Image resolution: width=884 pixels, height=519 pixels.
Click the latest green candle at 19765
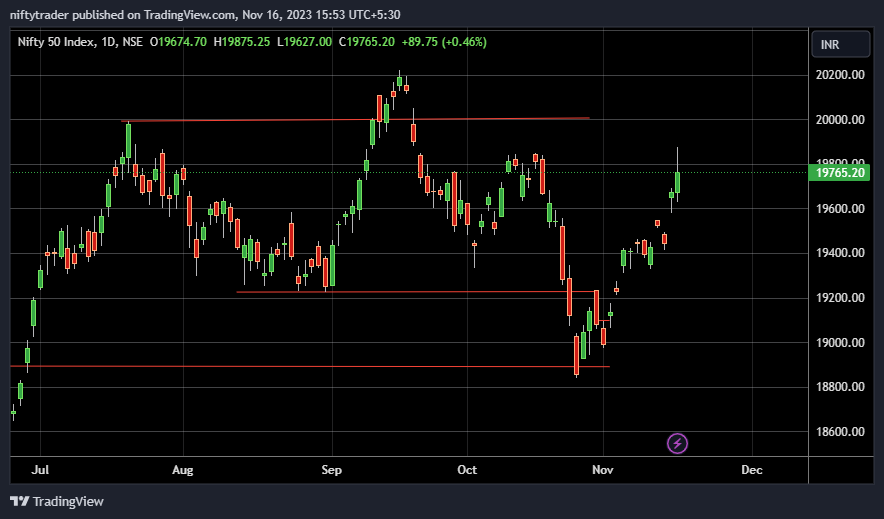point(678,183)
